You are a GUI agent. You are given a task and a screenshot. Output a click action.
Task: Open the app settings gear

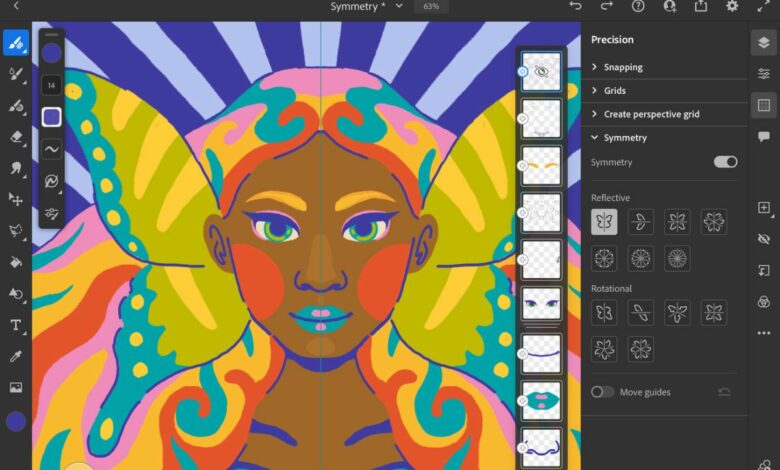coord(732,6)
